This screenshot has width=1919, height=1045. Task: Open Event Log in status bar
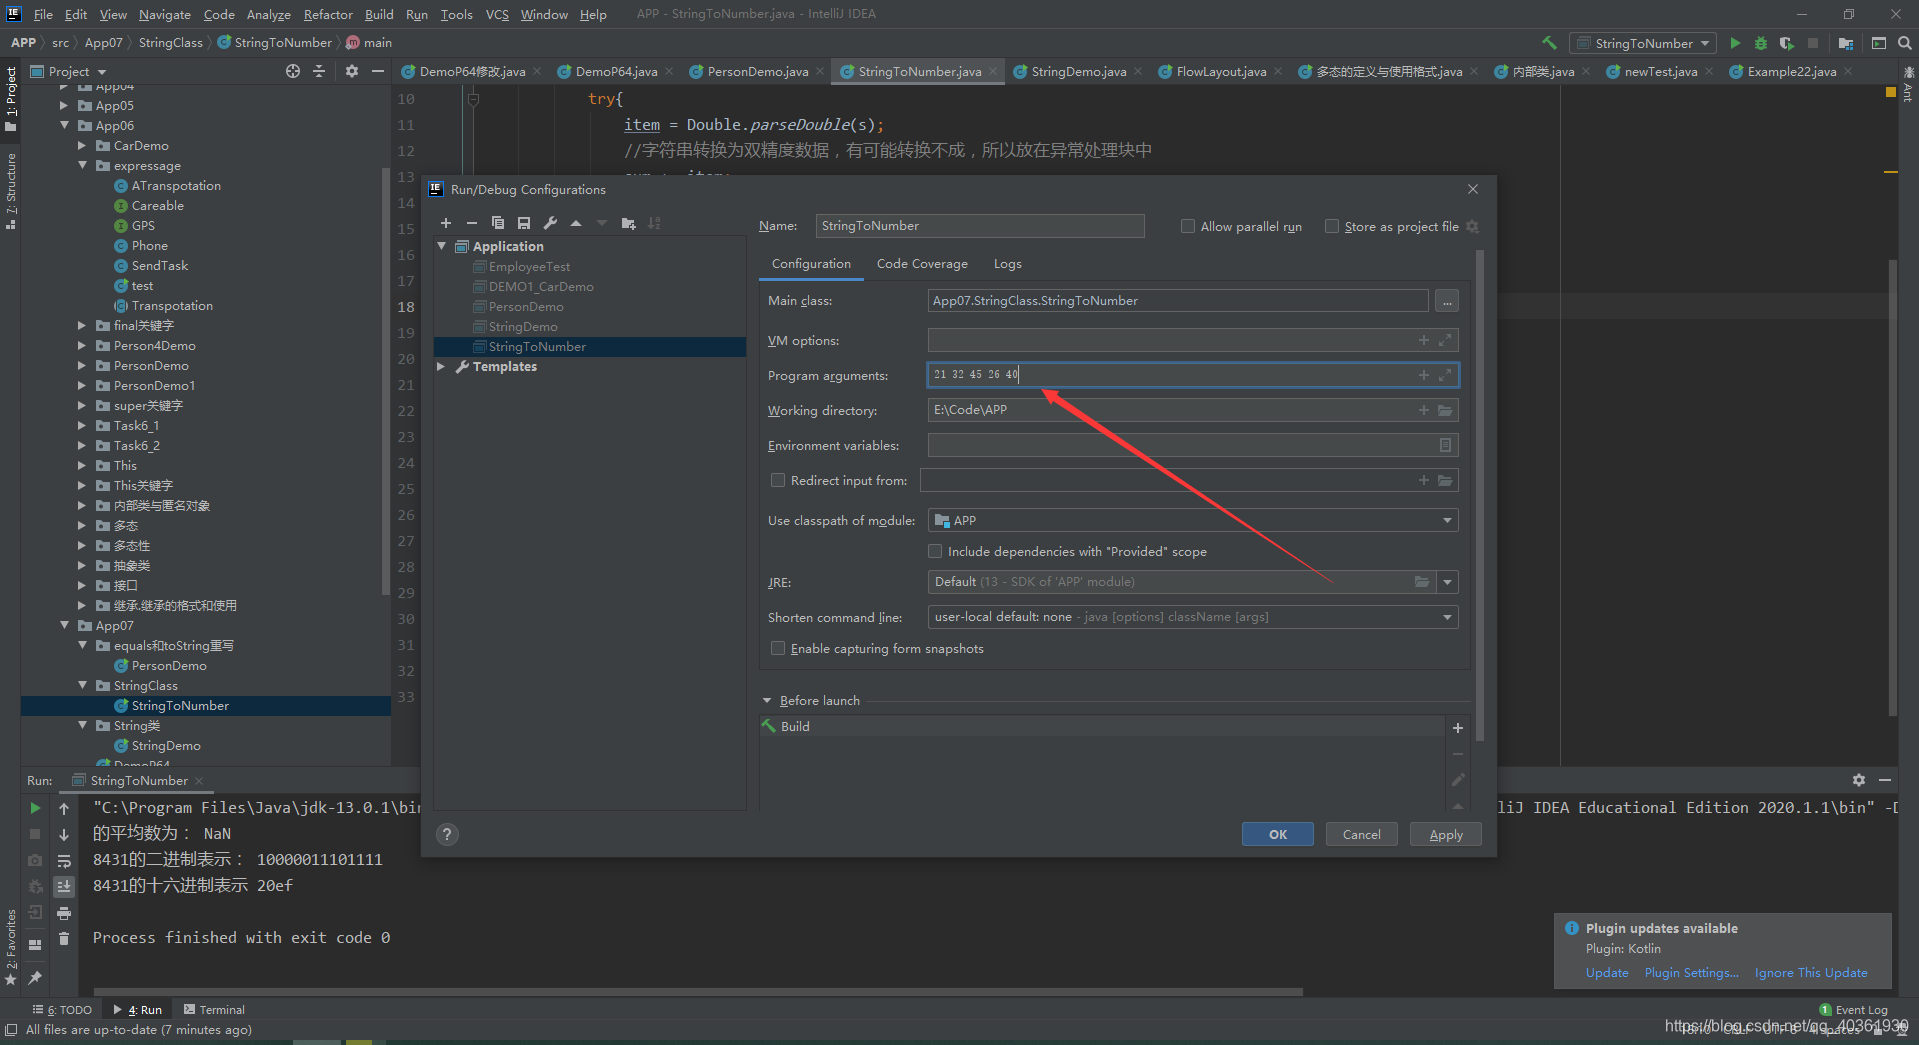(1853, 1010)
